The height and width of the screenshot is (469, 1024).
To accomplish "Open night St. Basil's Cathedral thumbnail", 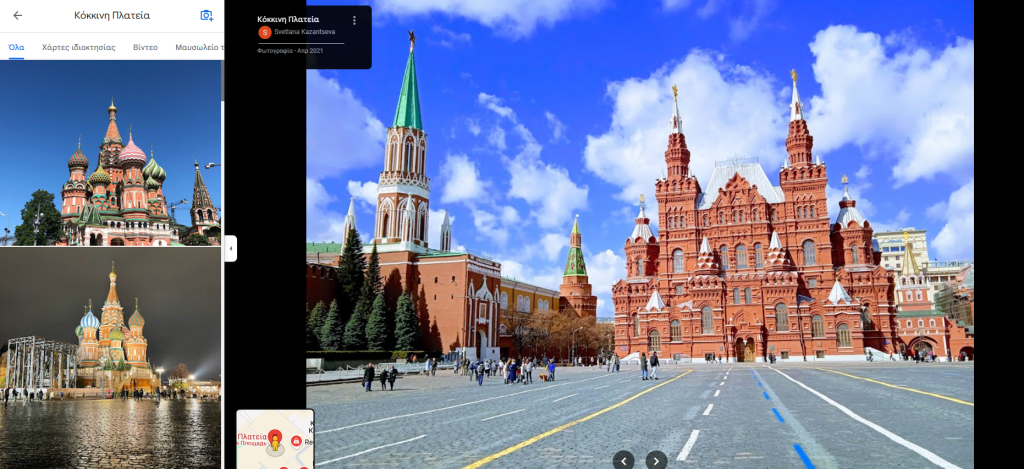I will click(x=110, y=358).
